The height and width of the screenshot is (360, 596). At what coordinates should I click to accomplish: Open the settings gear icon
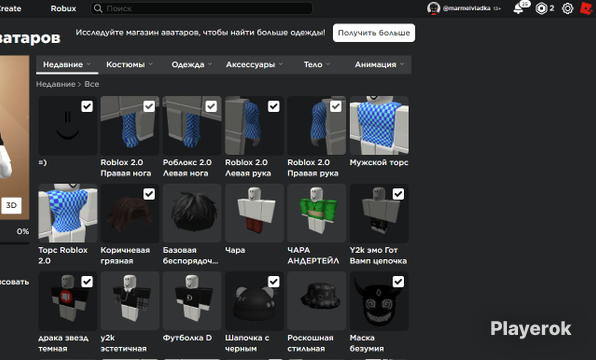point(567,8)
